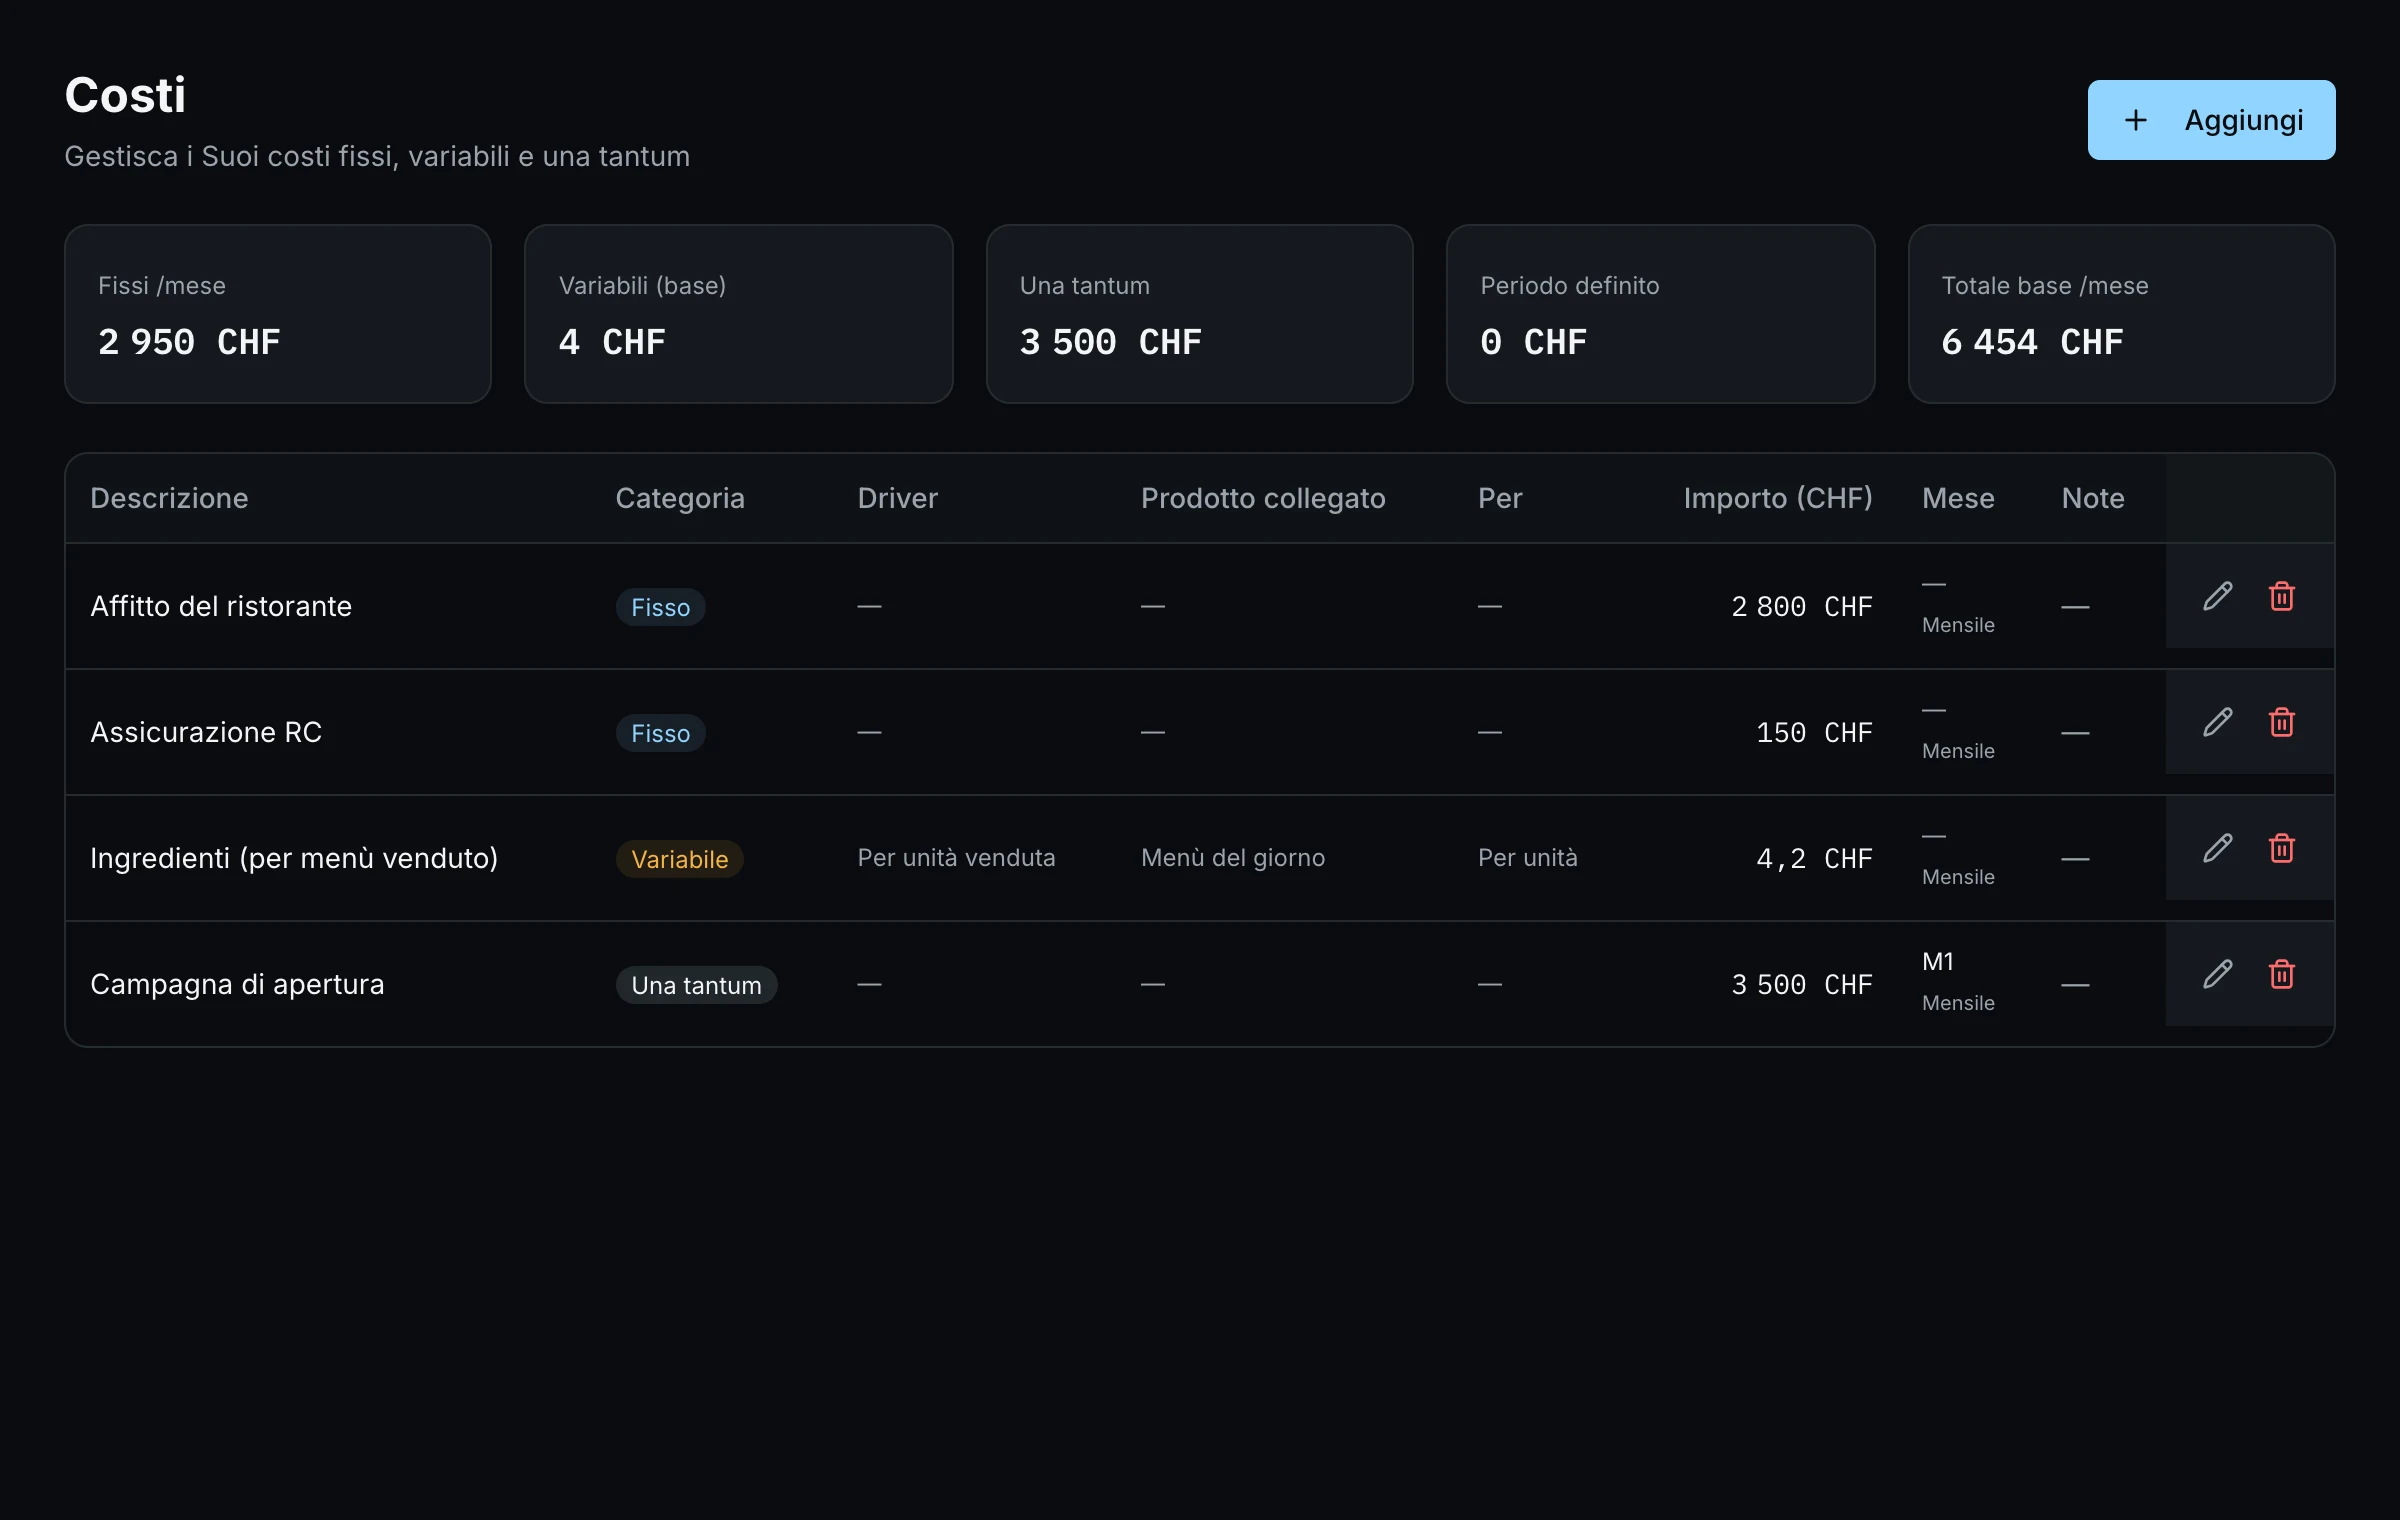Delete the Affitto del ristorante row
Viewport: 2400px width, 1520px height.
pos(2281,596)
